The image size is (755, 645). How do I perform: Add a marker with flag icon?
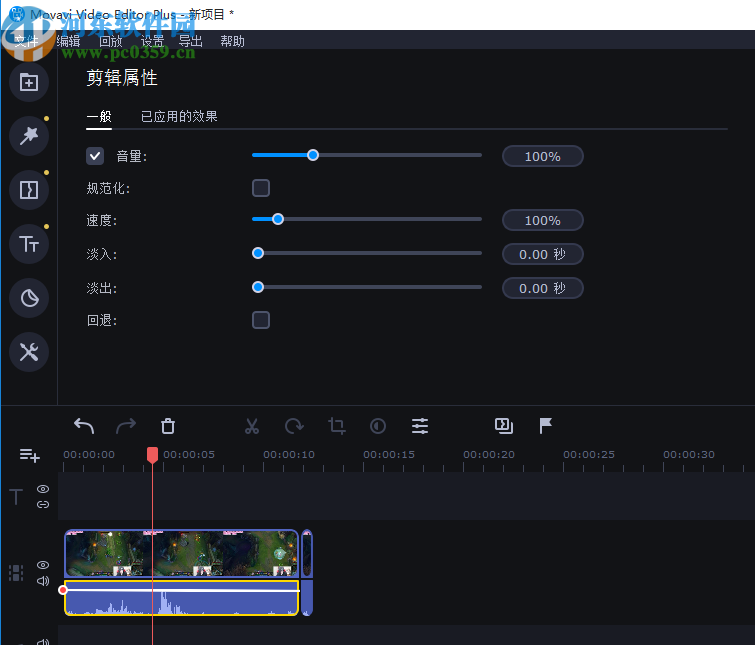546,426
